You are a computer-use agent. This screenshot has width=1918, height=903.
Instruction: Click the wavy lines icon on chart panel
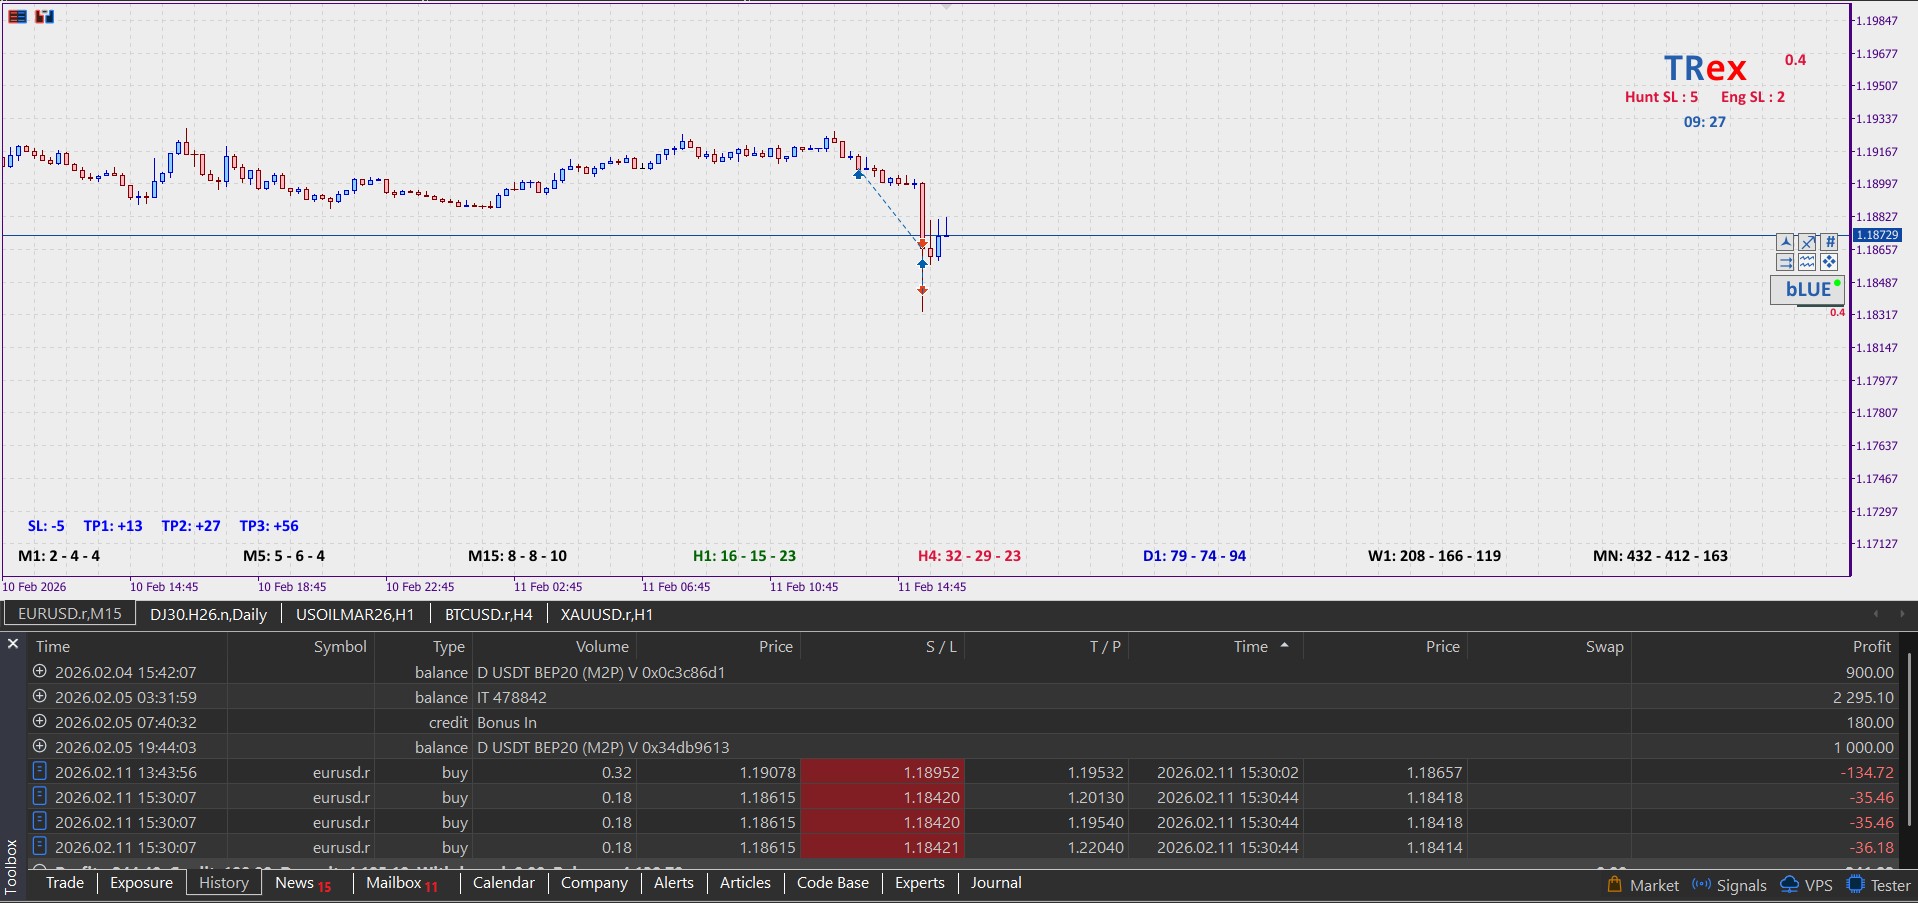(1807, 262)
